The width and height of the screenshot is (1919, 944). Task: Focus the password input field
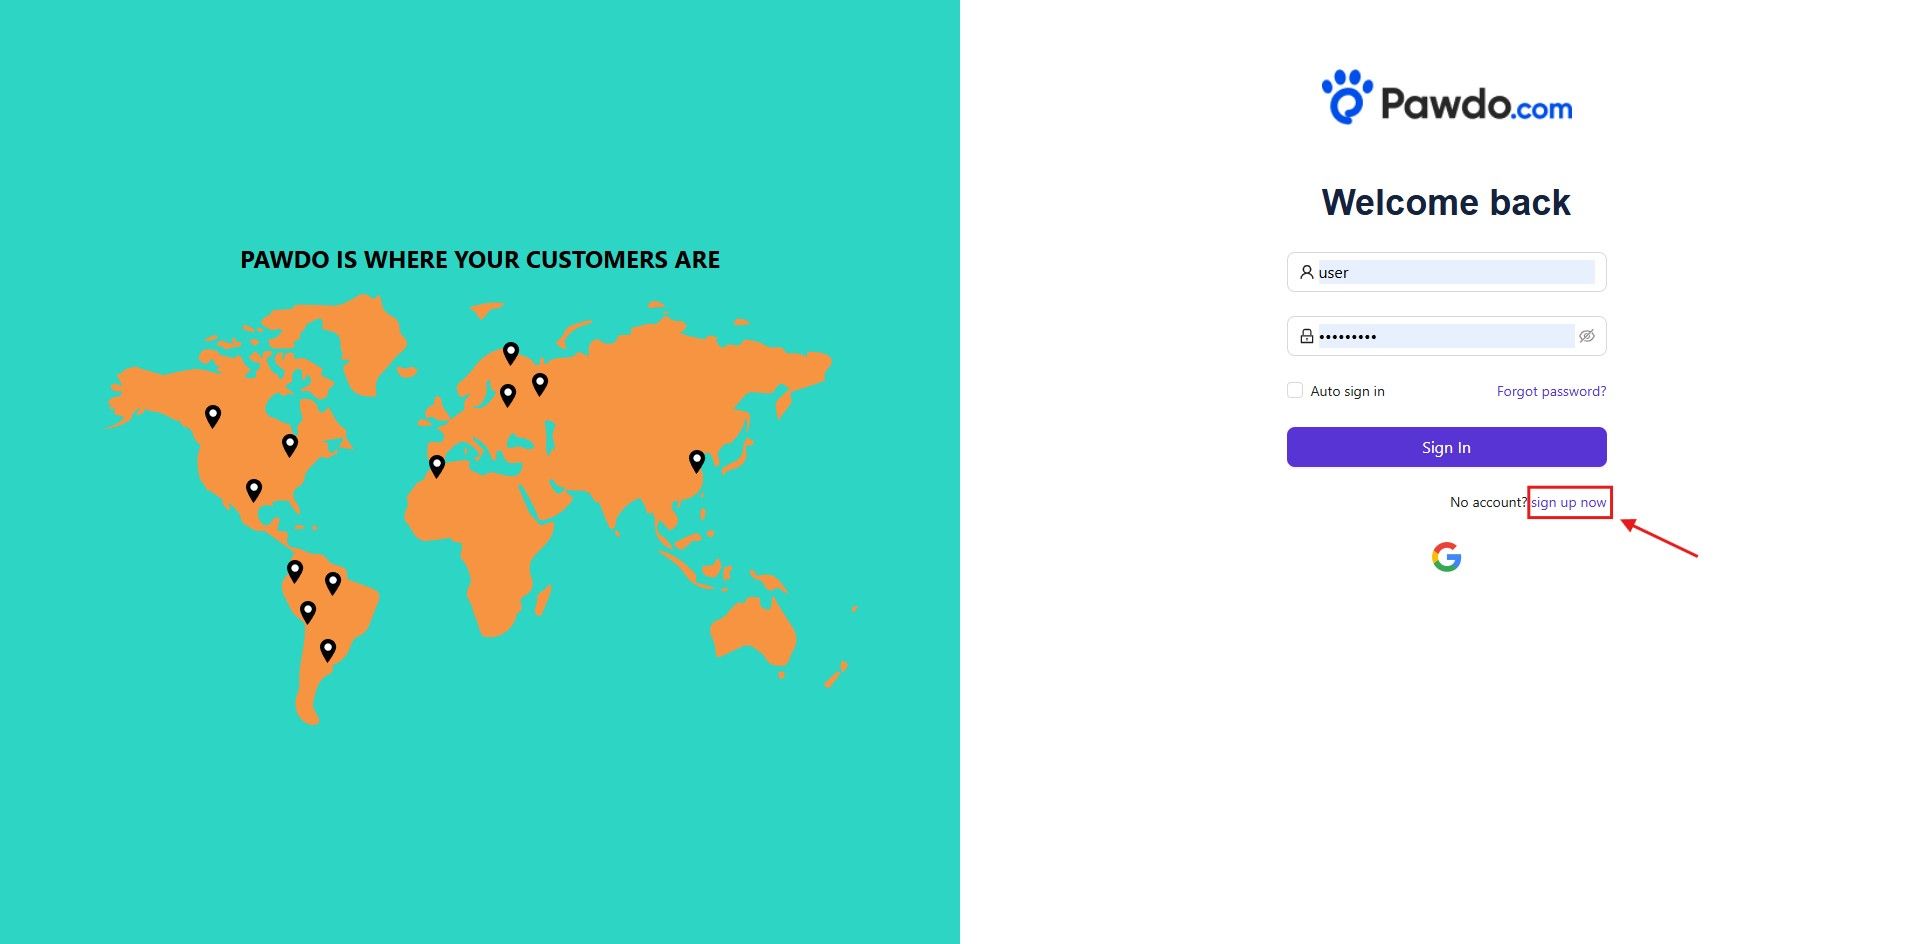(1445, 336)
